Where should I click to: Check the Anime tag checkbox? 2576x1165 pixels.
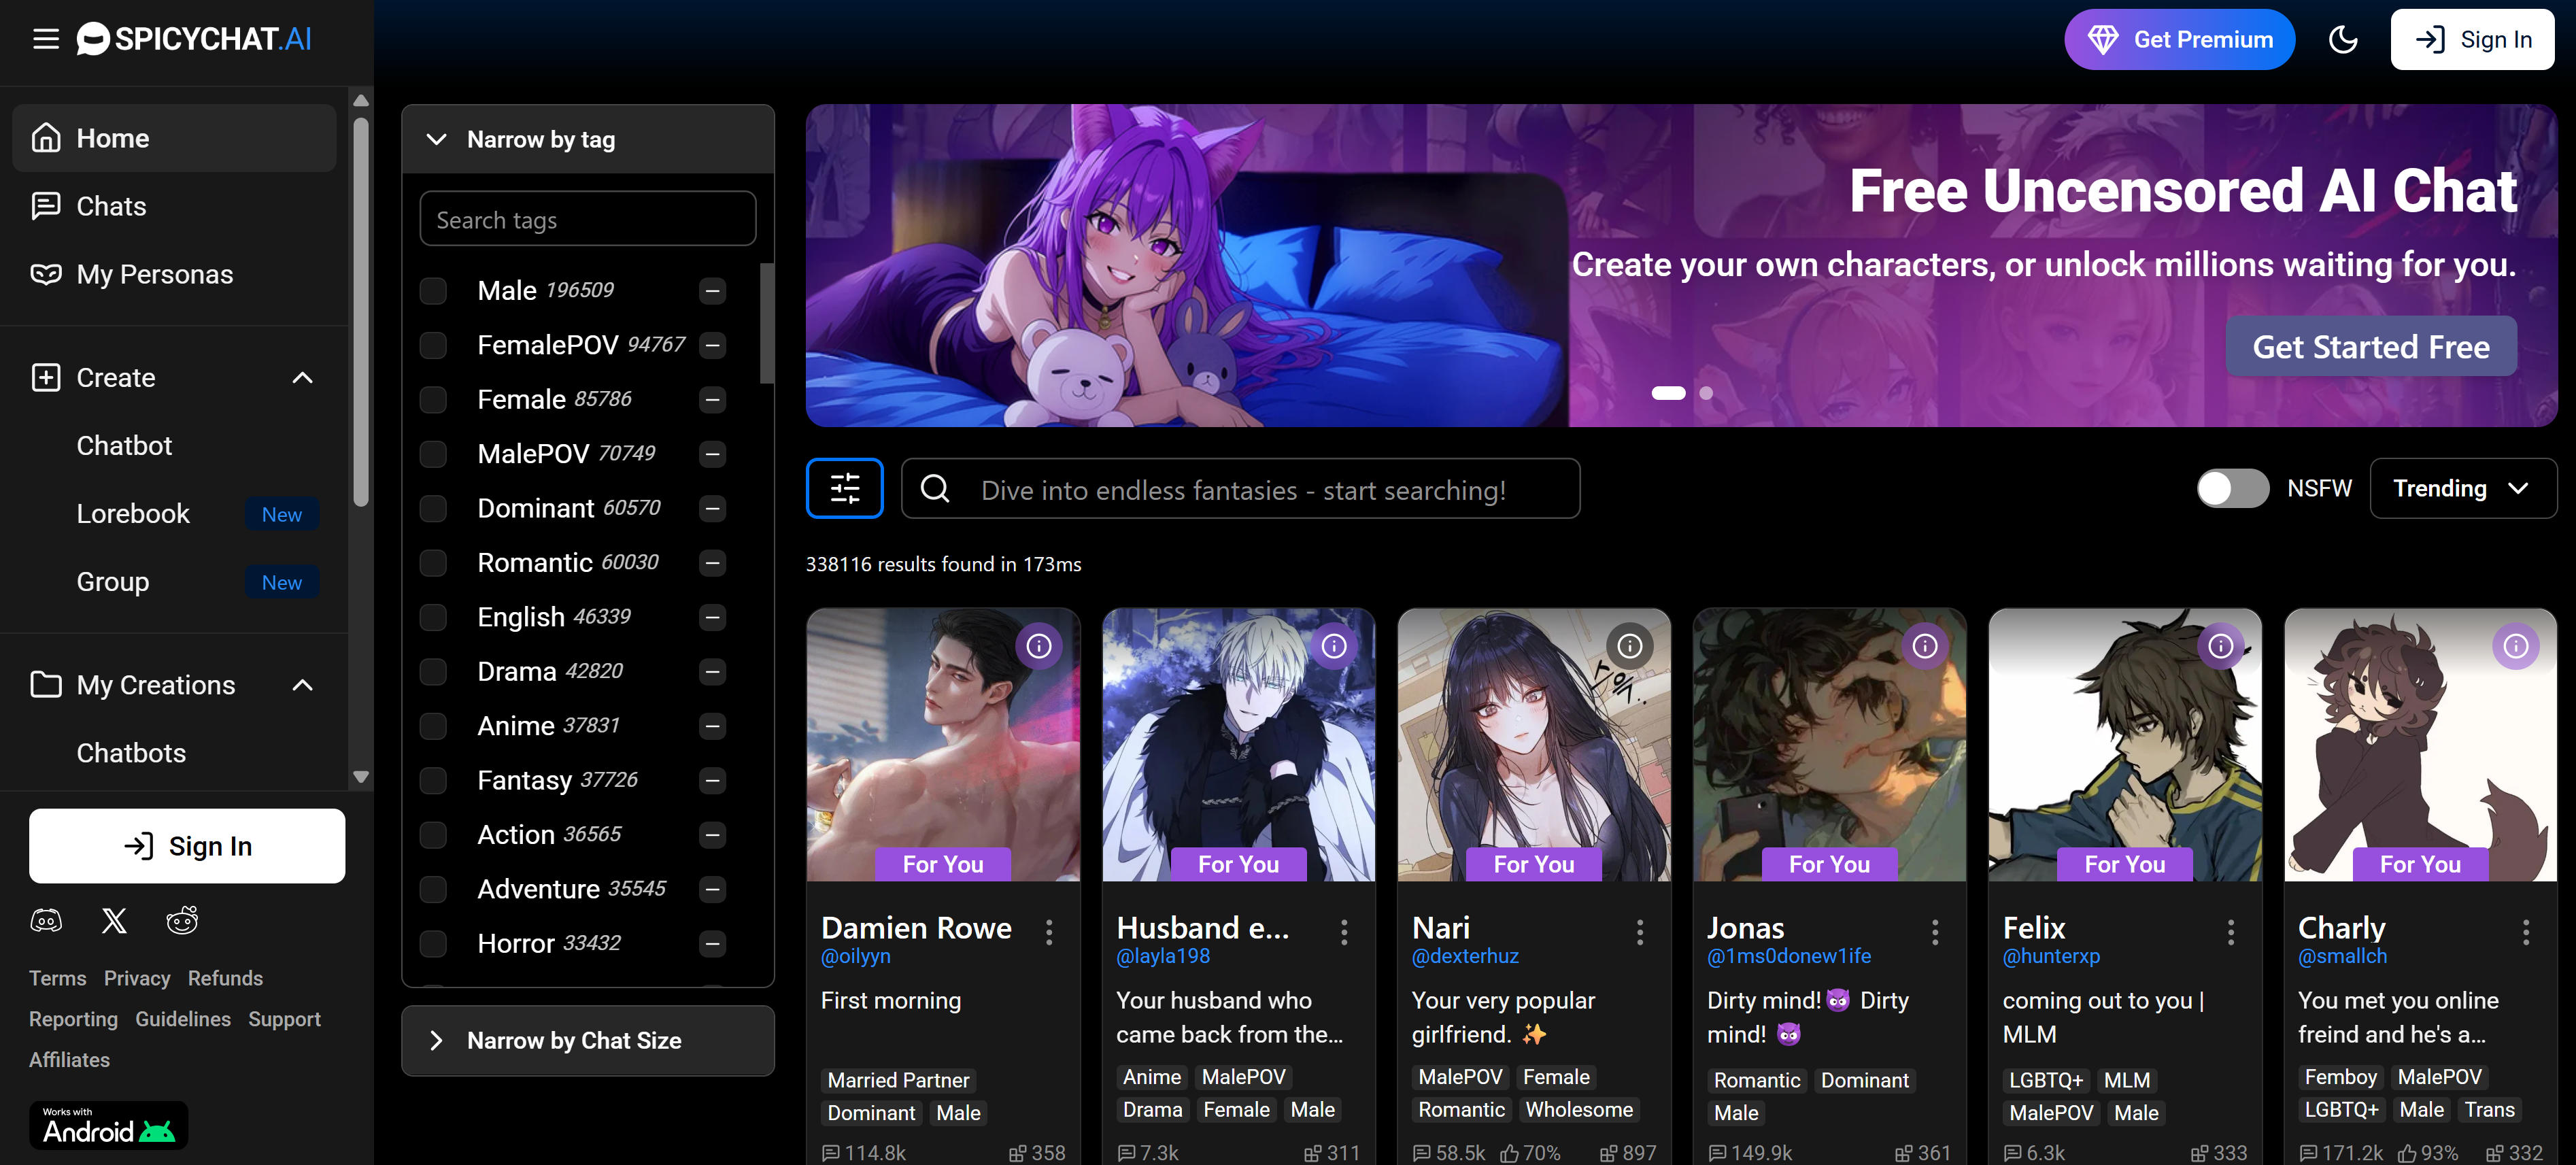[x=433, y=726]
